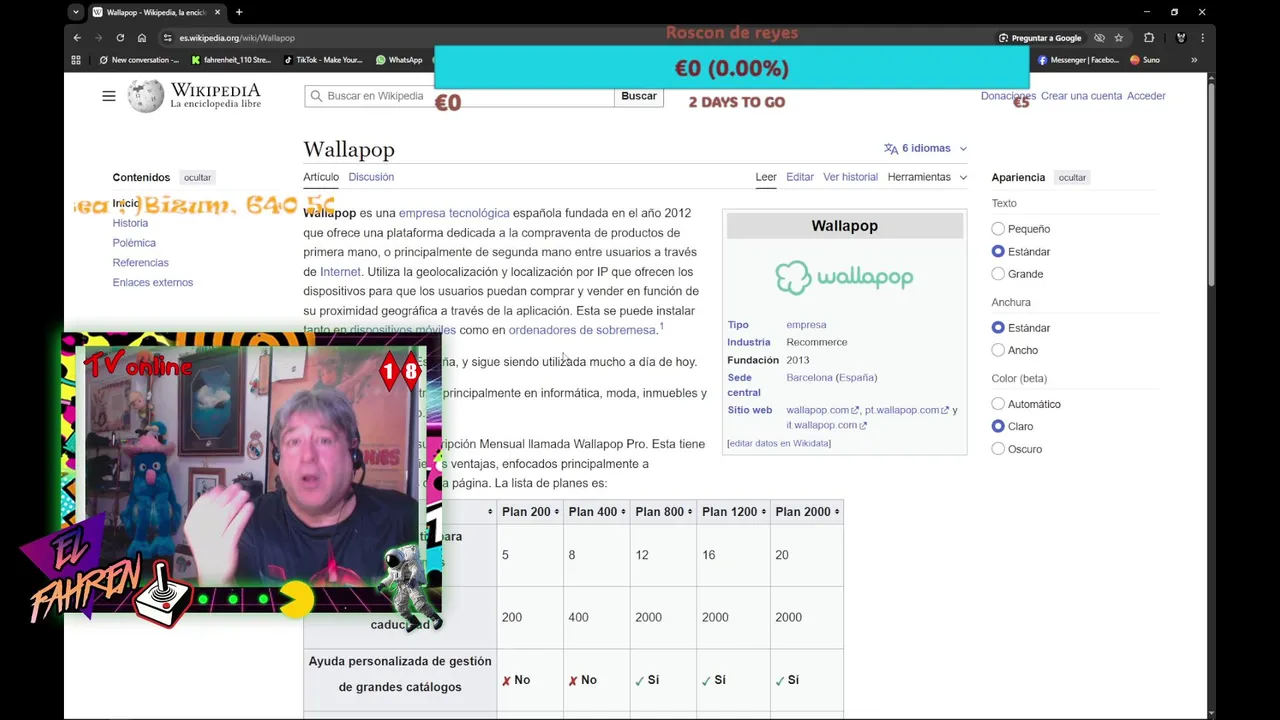Open Polémica in the contents sidebar

pos(134,243)
